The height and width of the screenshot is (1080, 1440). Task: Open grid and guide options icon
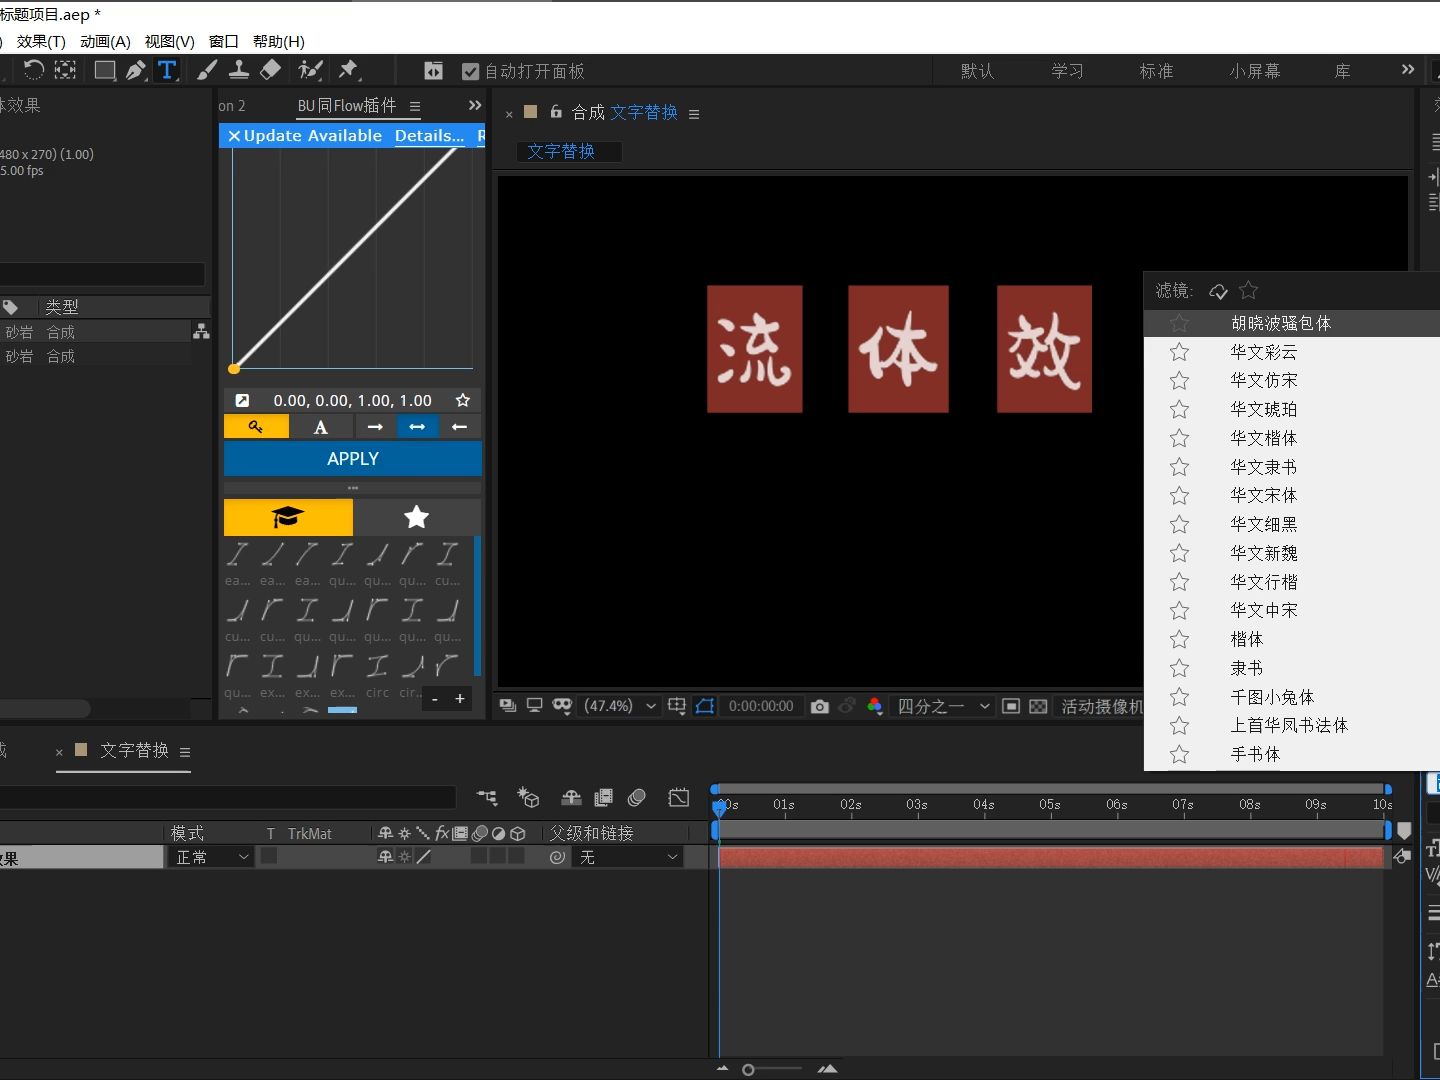[x=677, y=706]
